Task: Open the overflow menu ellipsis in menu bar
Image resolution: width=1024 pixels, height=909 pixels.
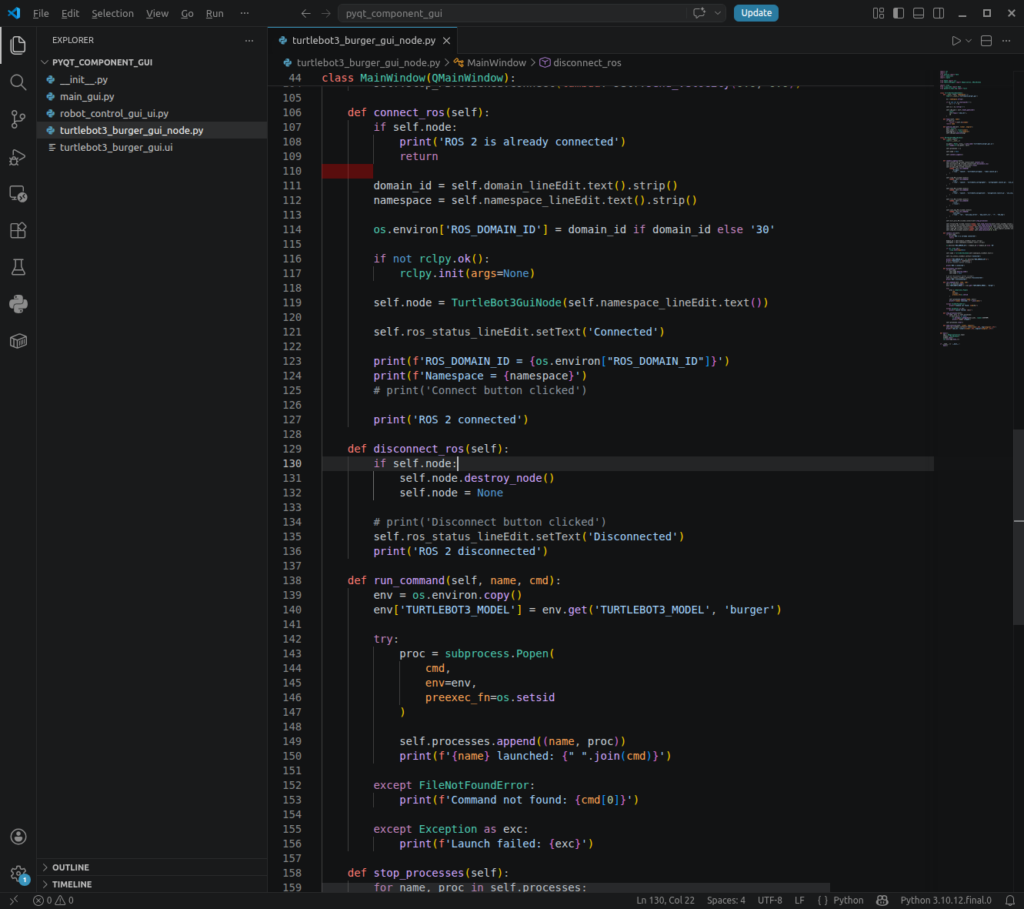Action: tap(244, 13)
